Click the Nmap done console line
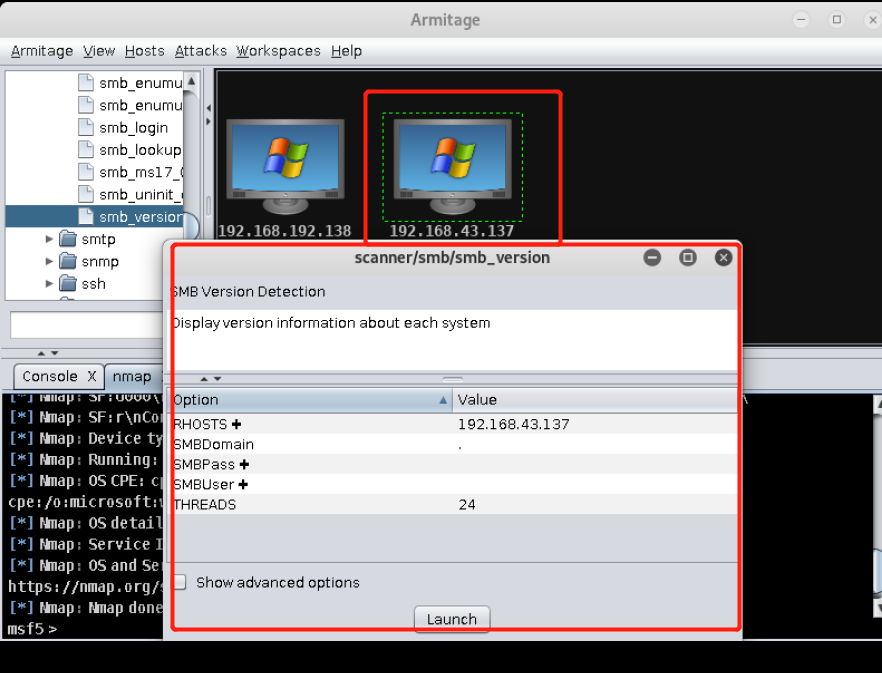The width and height of the screenshot is (882, 673). point(85,608)
